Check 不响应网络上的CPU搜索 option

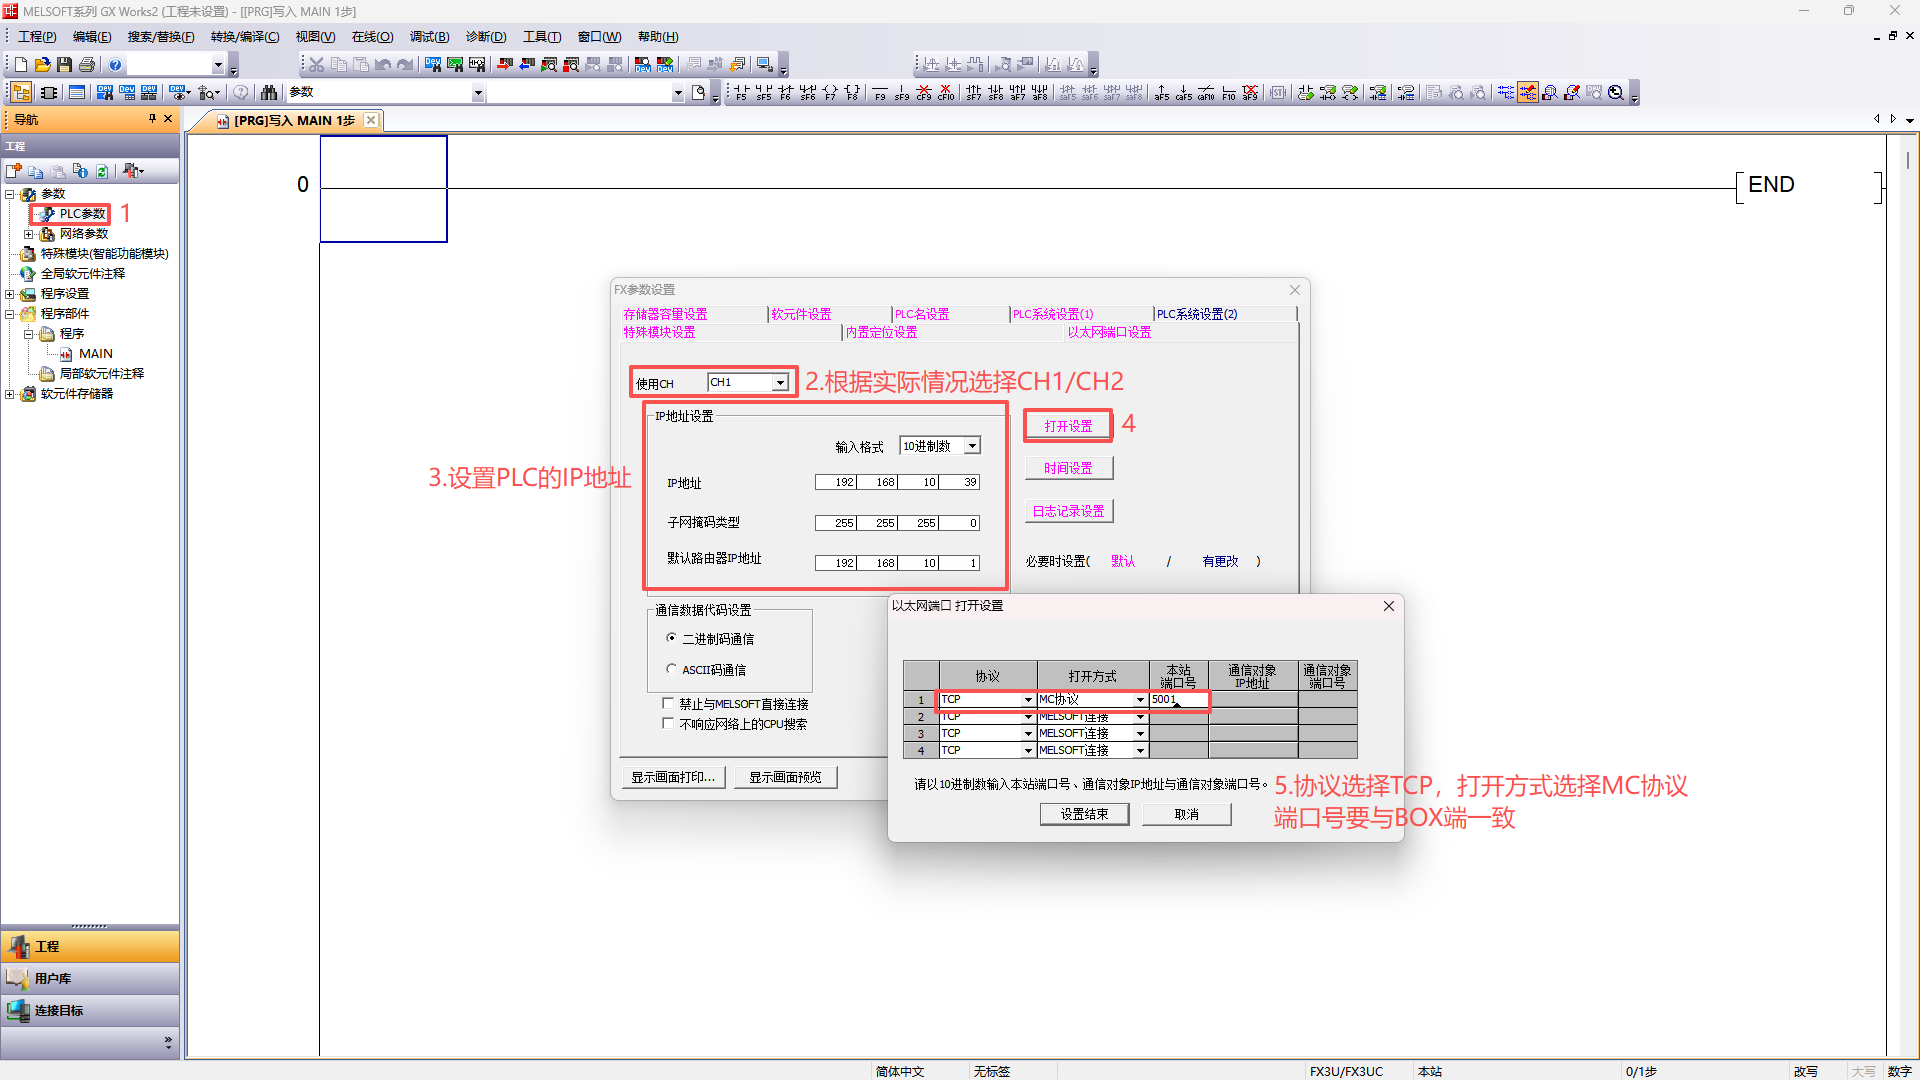click(x=668, y=724)
